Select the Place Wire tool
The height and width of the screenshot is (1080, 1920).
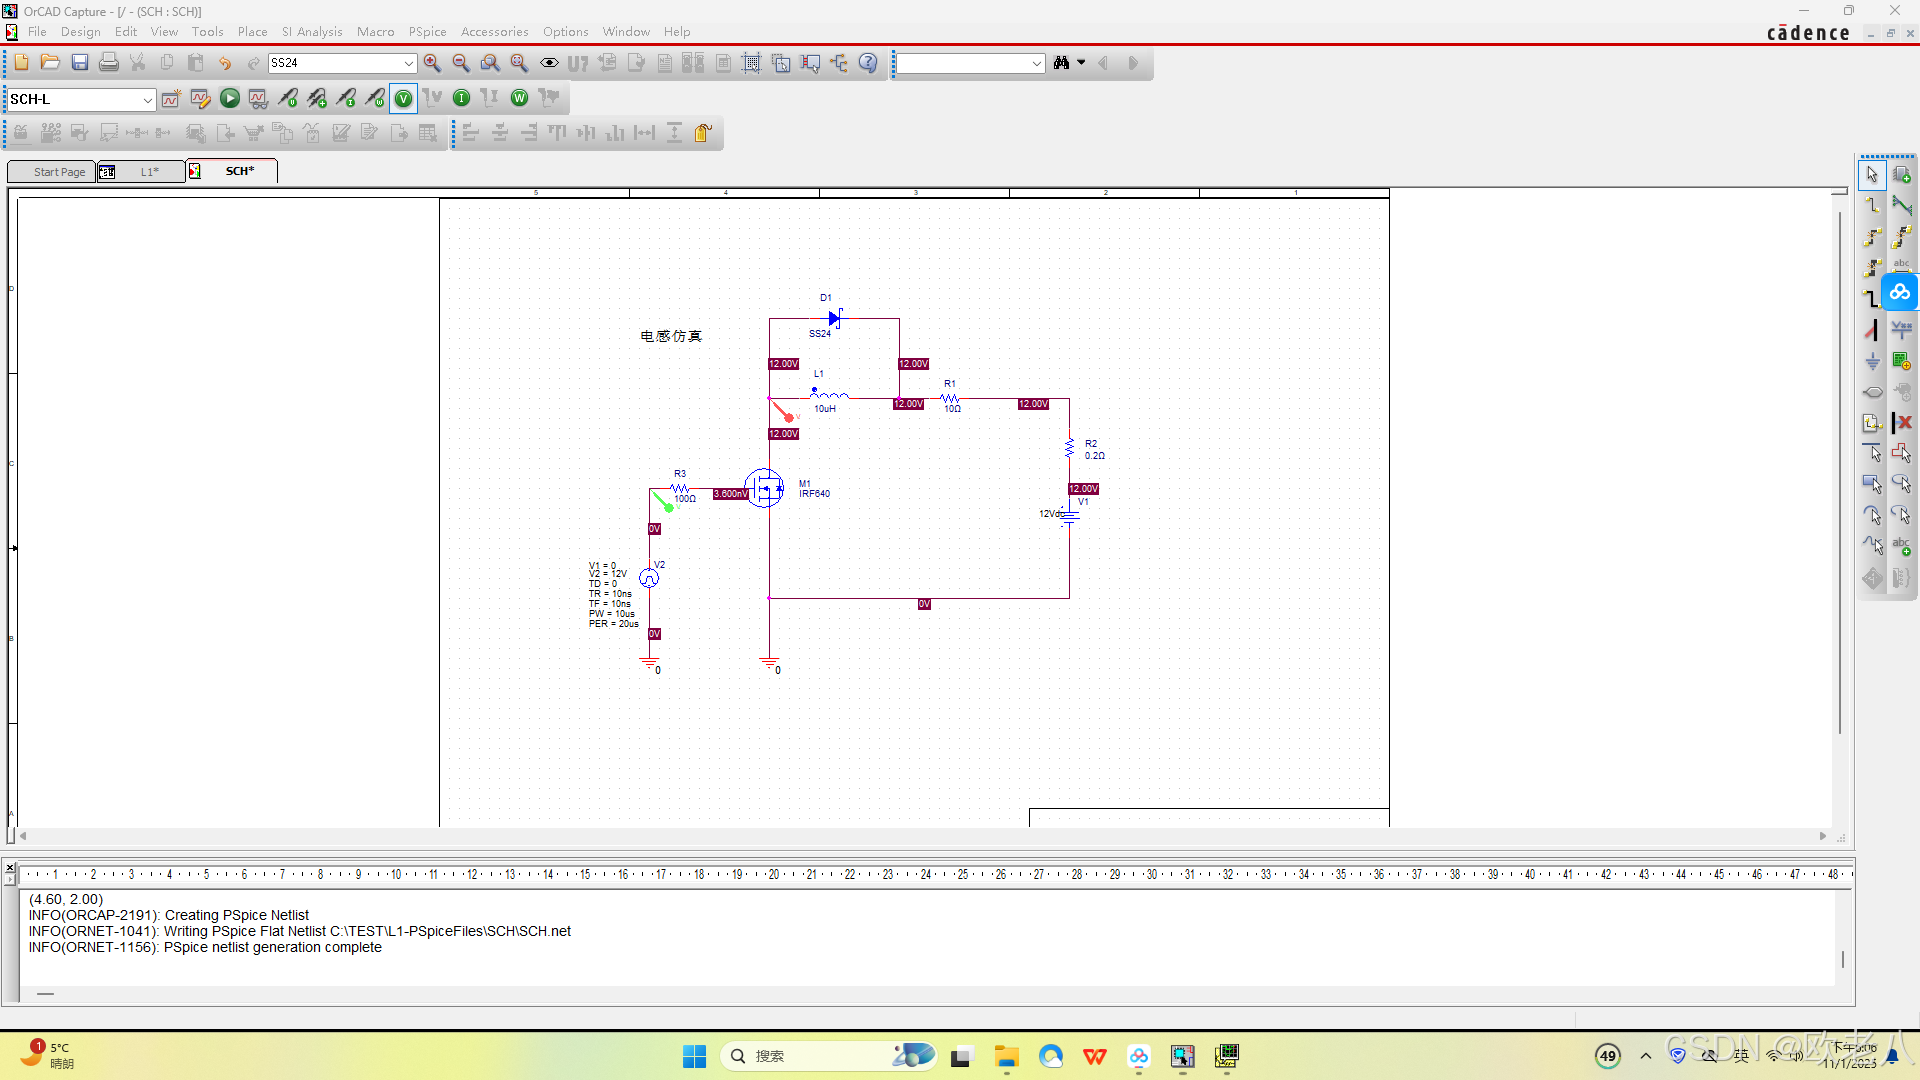tap(1873, 206)
